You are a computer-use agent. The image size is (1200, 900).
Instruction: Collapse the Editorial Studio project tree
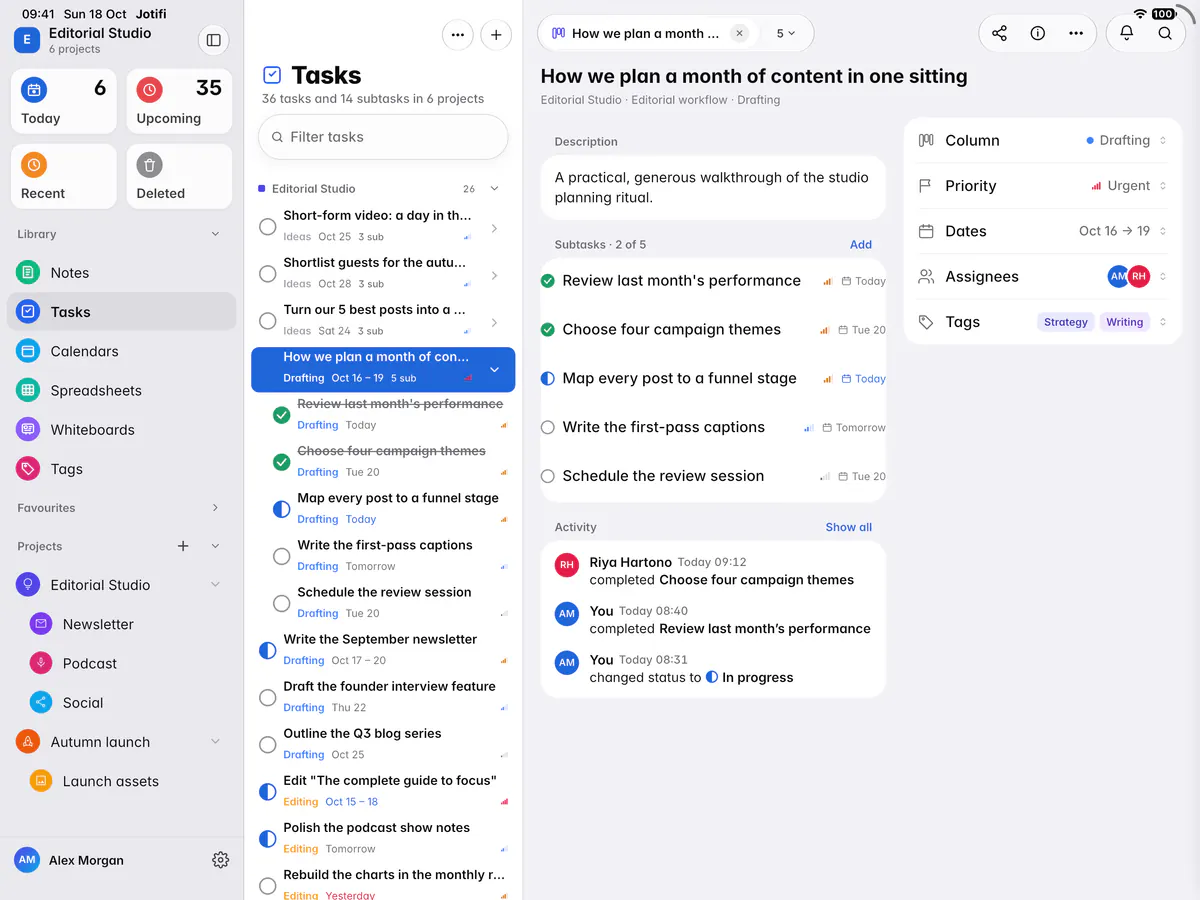(215, 585)
